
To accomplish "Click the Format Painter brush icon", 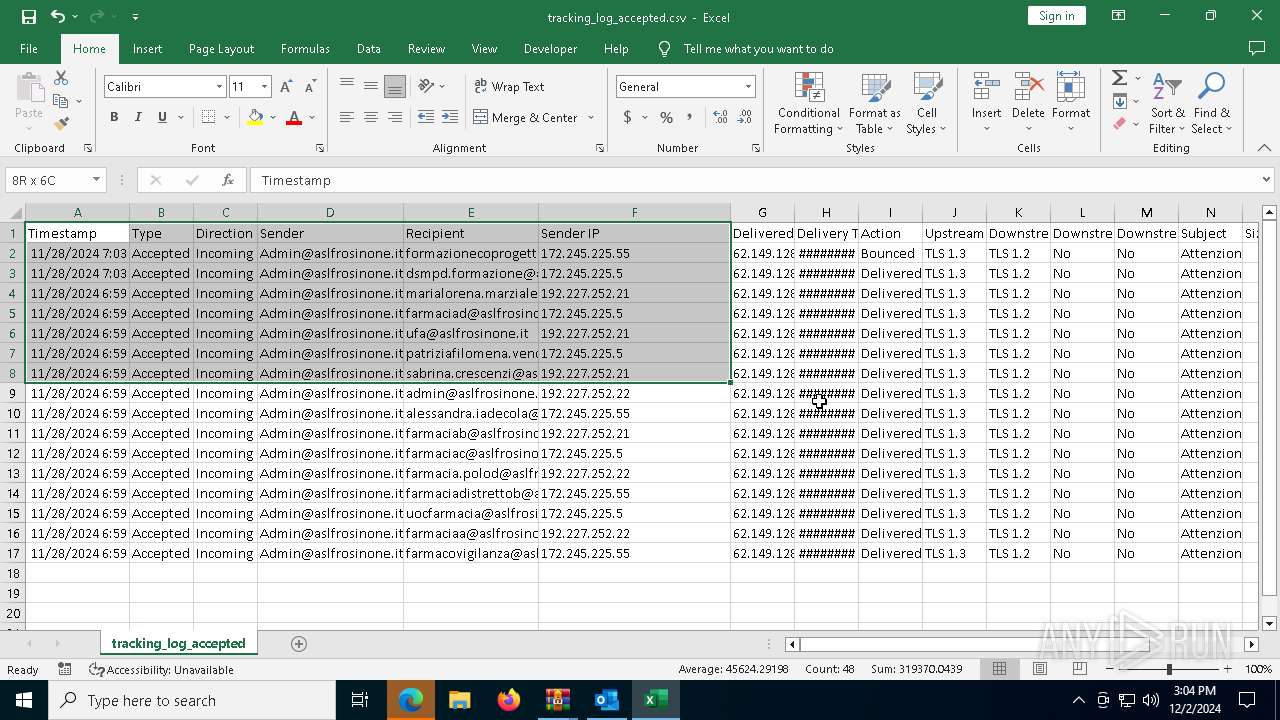I will pos(61,124).
